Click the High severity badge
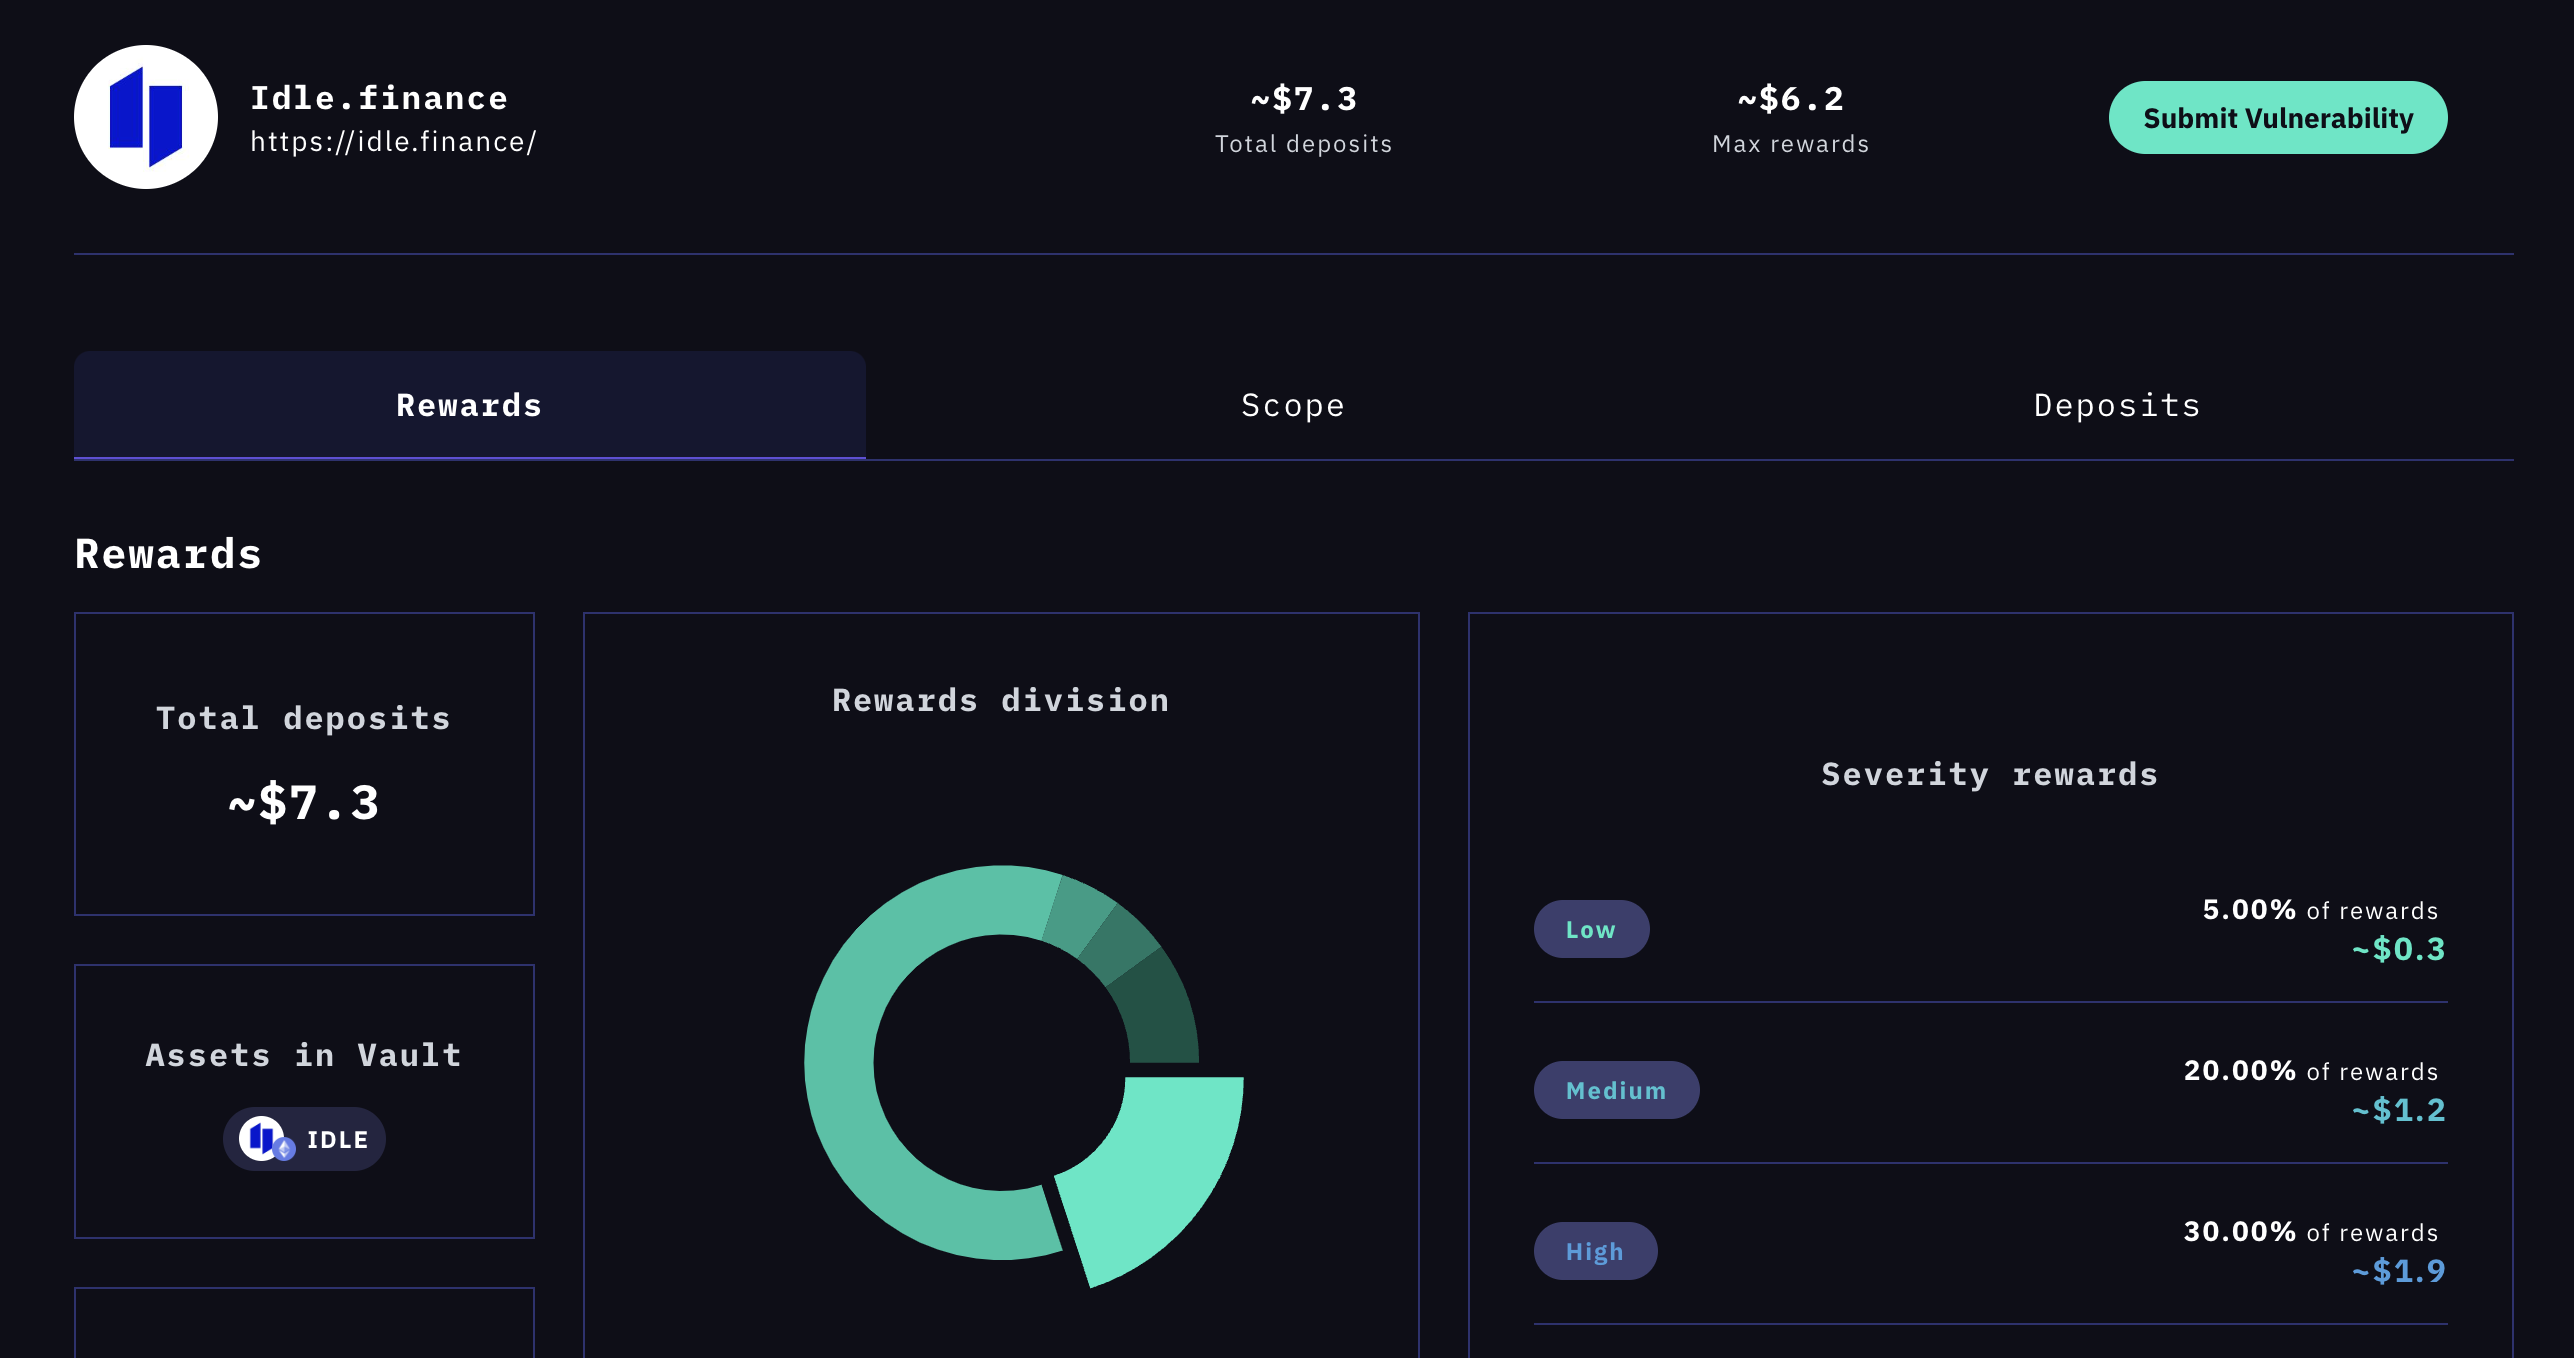 pyautogui.click(x=1594, y=1251)
